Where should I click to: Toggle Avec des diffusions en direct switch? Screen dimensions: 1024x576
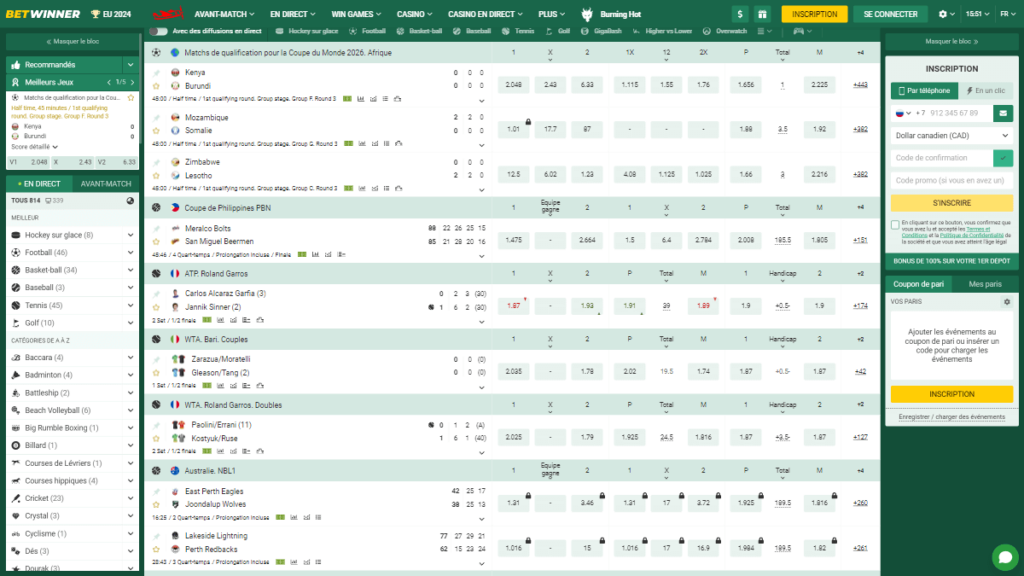tap(158, 31)
